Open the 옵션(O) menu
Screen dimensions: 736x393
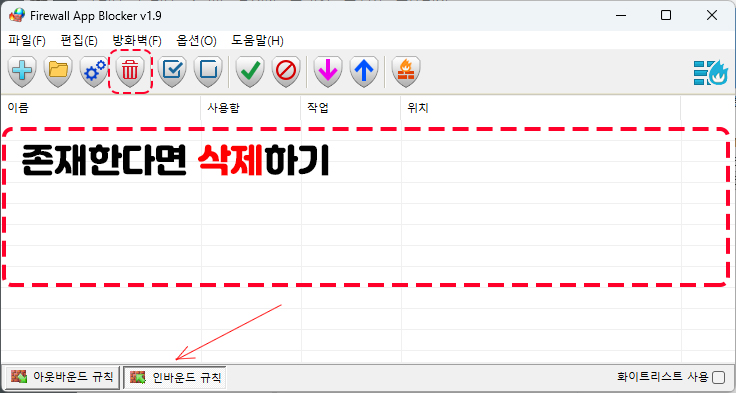click(196, 41)
